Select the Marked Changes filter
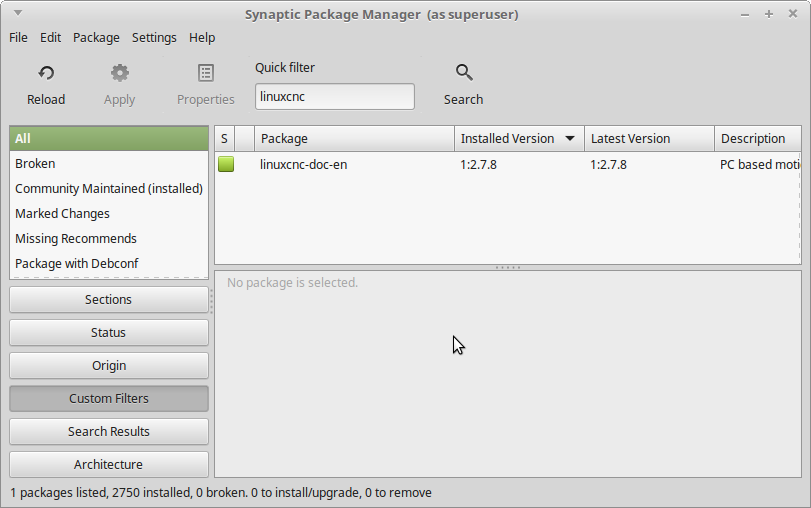The width and height of the screenshot is (811, 508). click(109, 214)
